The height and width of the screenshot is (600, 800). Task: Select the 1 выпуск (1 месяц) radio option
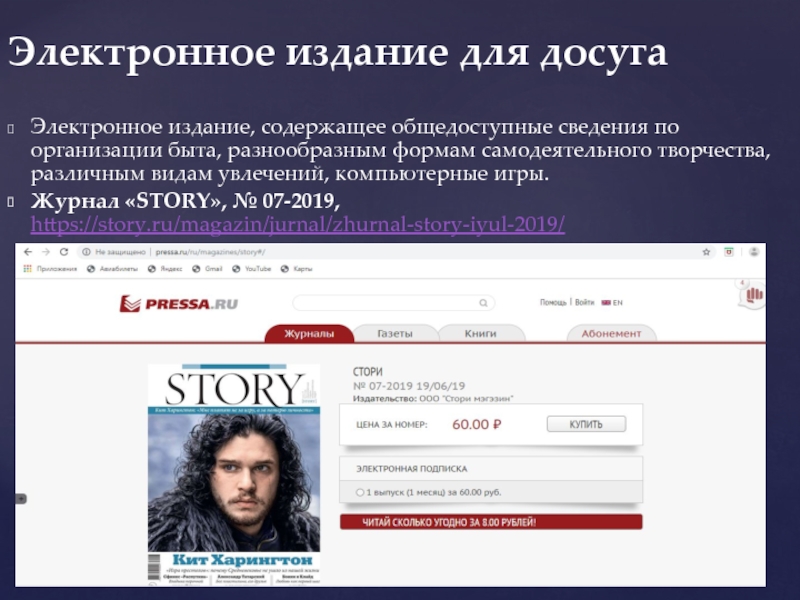point(360,492)
